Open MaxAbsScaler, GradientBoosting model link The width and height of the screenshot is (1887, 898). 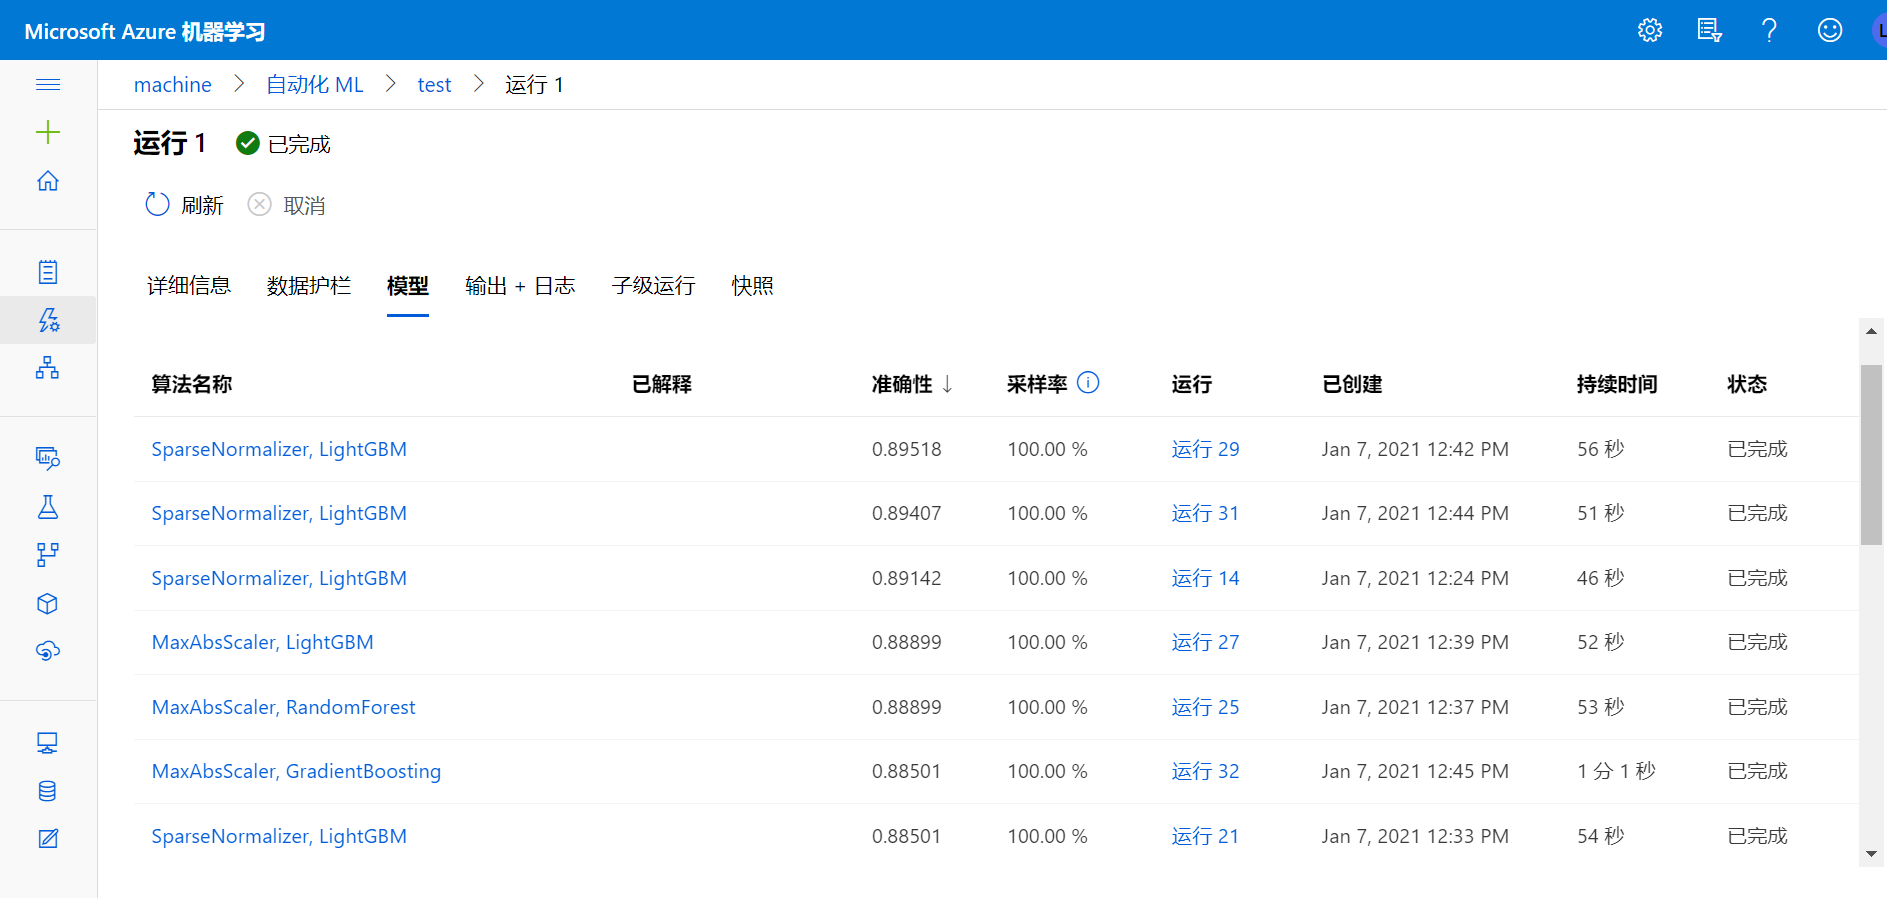point(296,771)
